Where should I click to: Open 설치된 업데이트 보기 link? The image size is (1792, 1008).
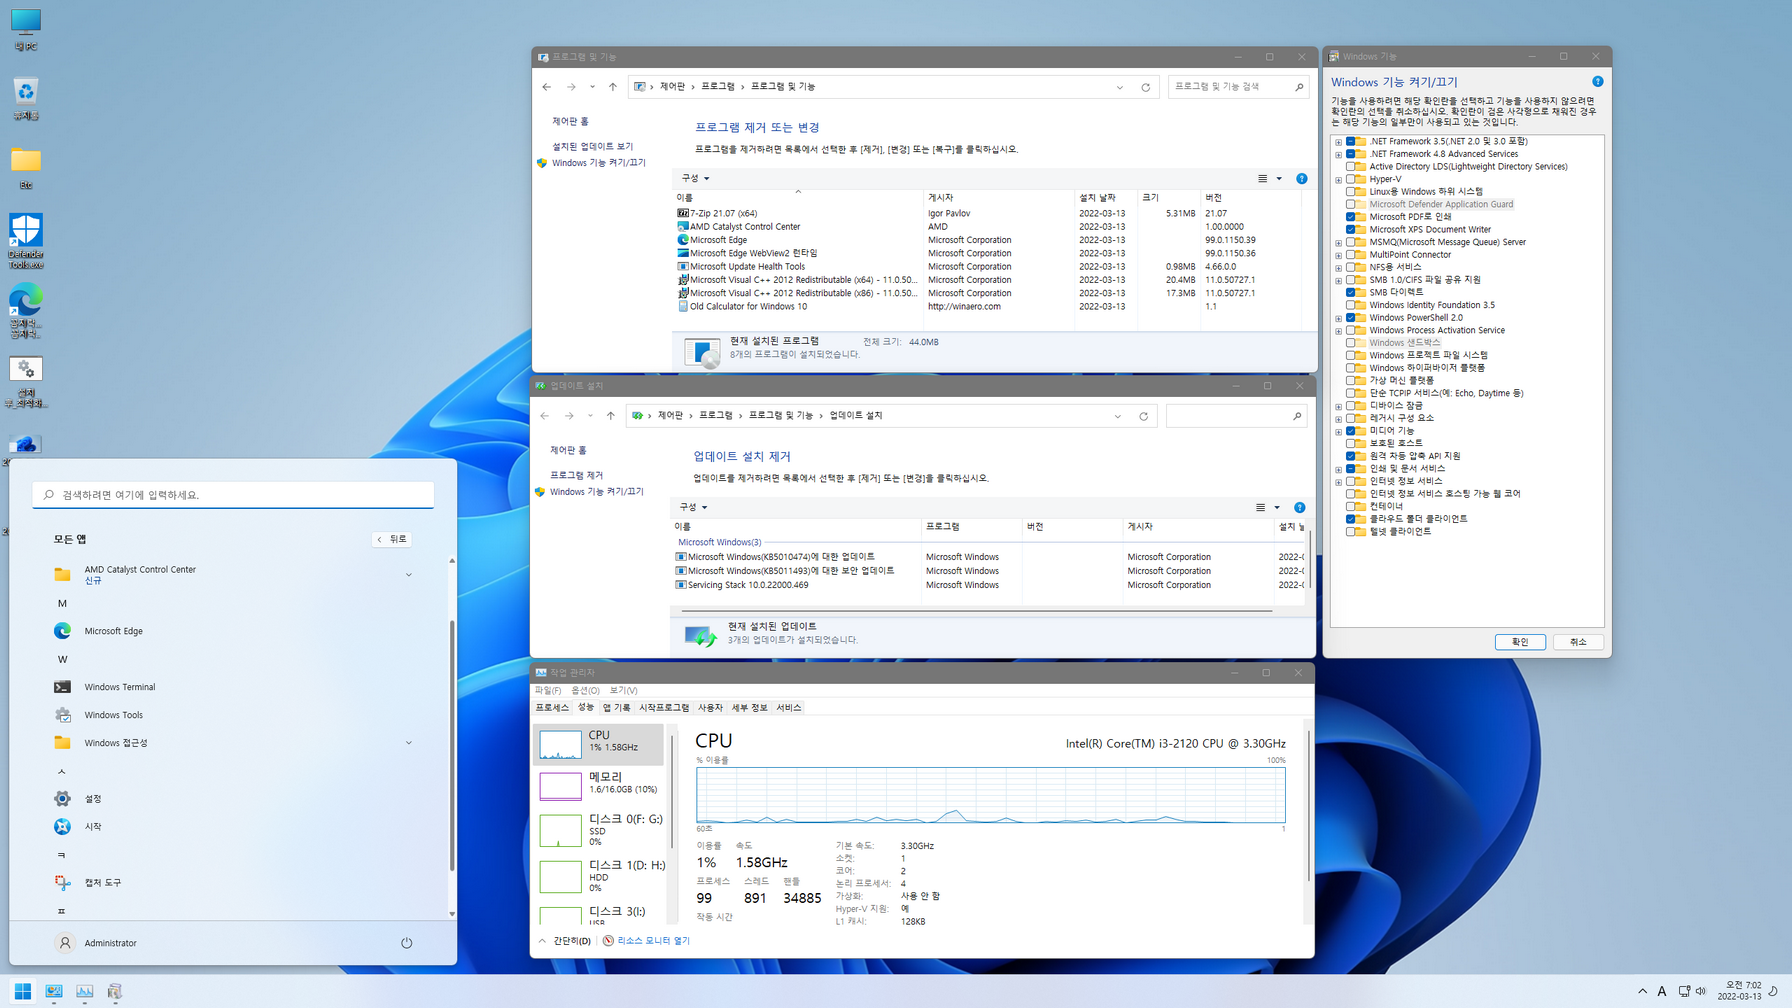click(593, 146)
